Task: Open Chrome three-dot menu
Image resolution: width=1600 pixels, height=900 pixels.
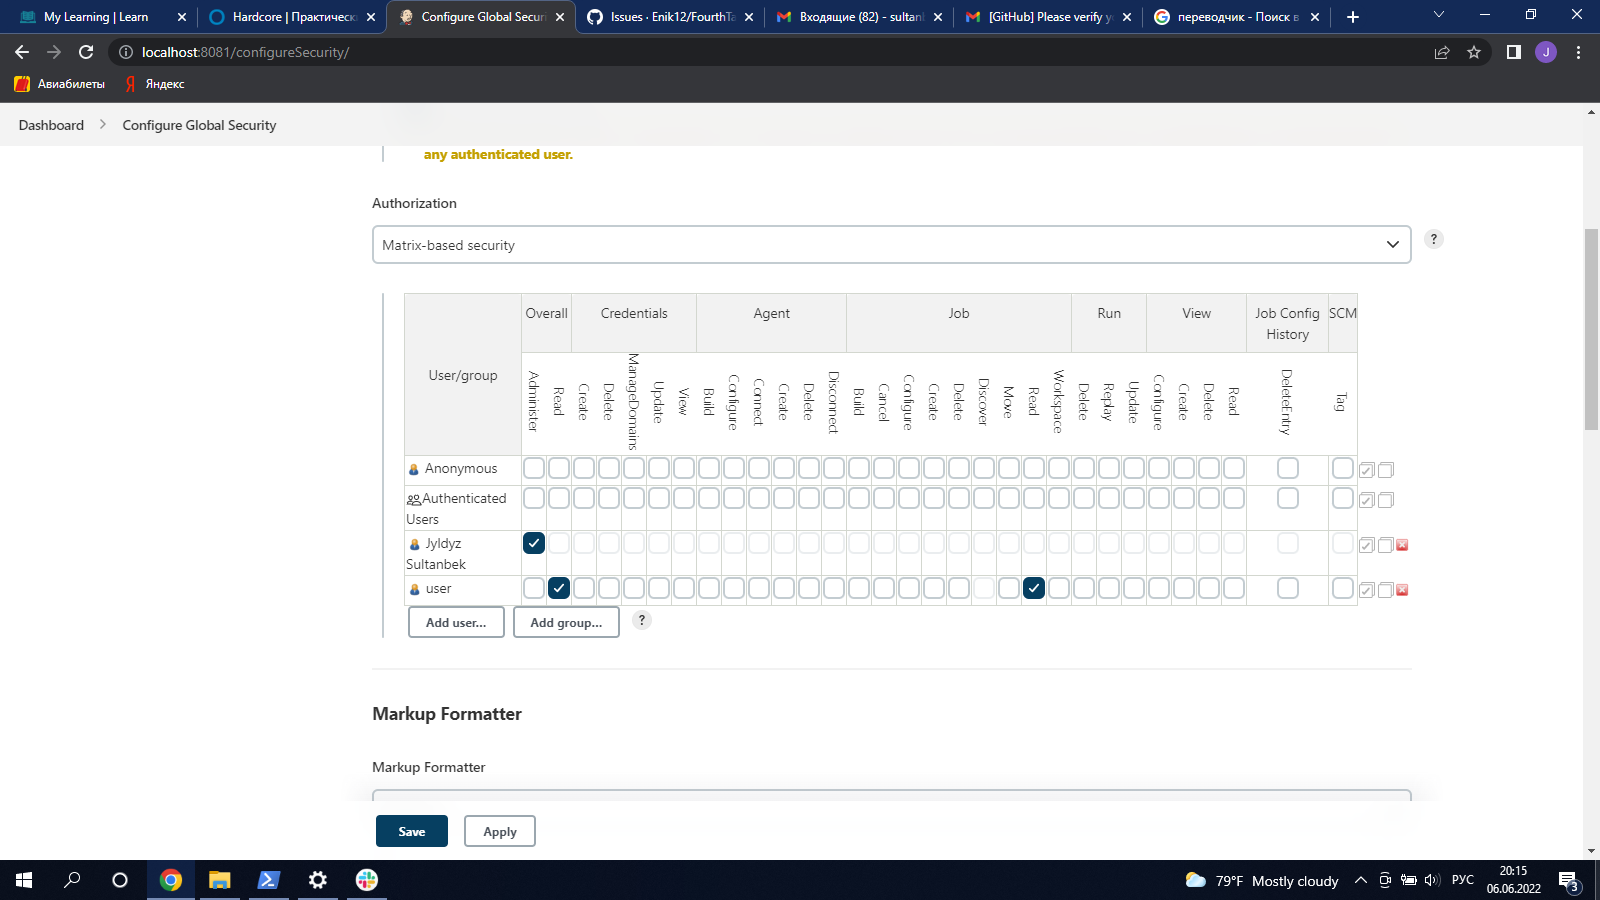Action: point(1579,52)
